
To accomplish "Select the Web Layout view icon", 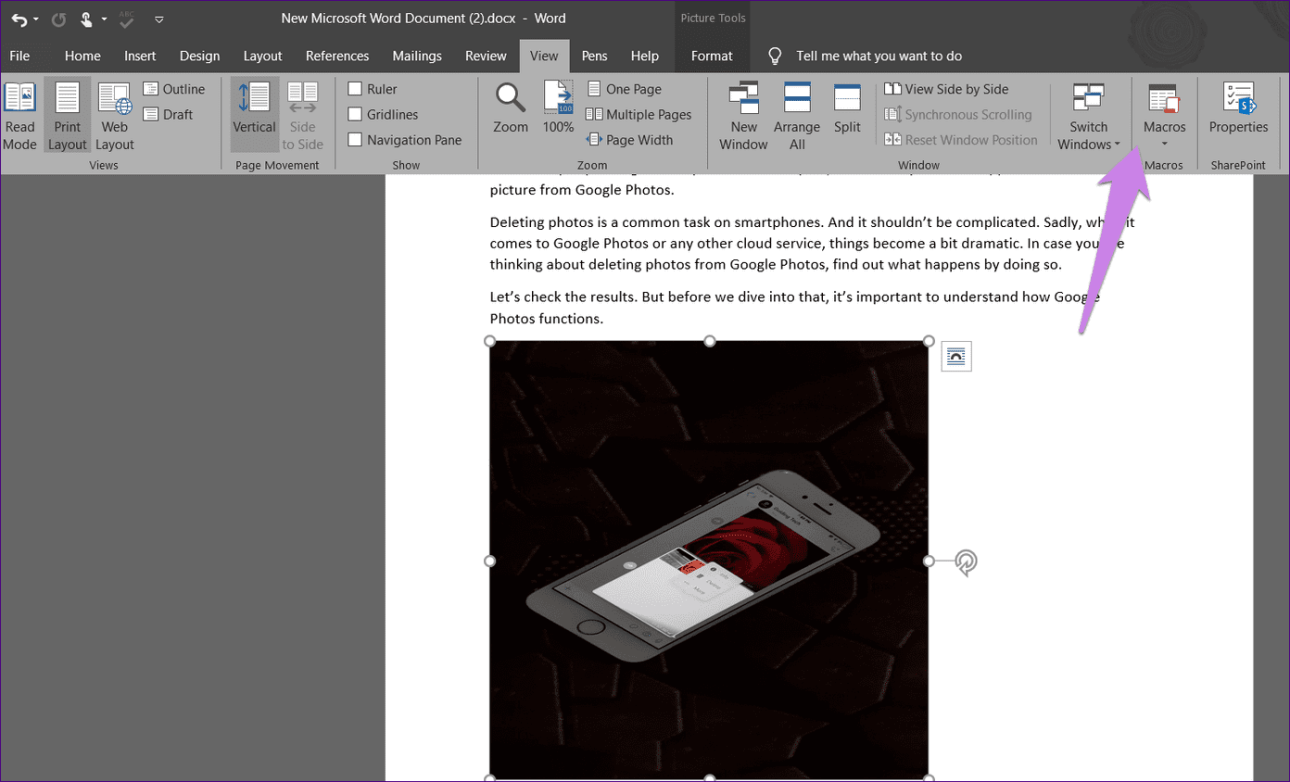I will (114, 100).
